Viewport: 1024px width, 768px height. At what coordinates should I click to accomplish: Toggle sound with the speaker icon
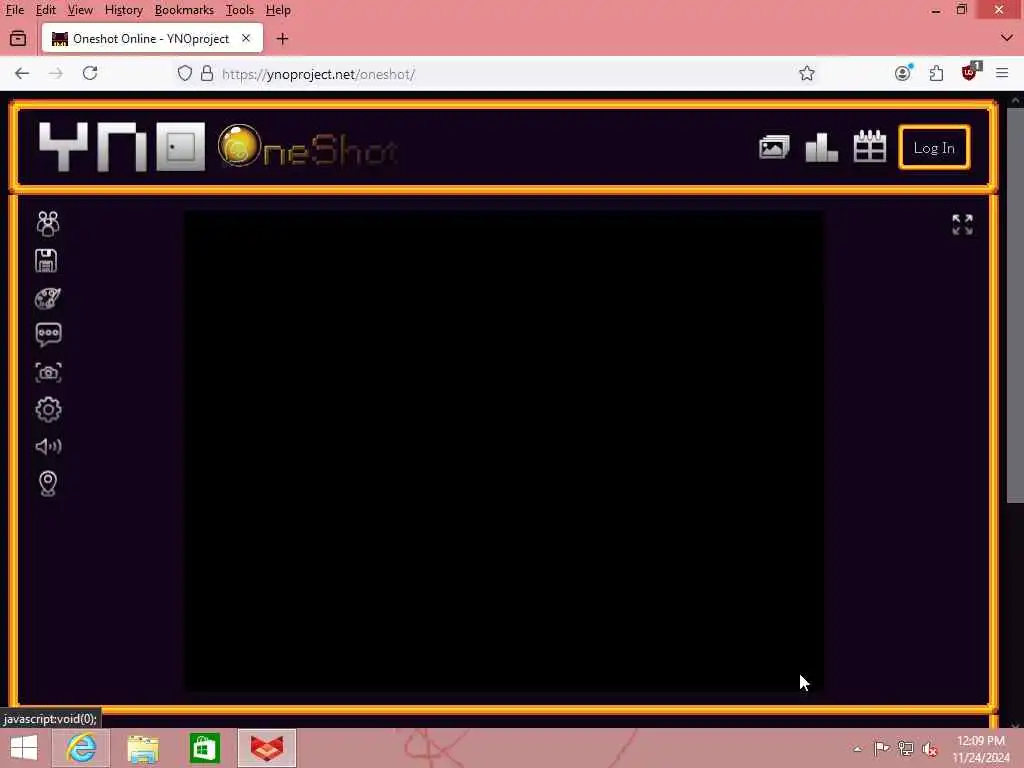tap(48, 446)
